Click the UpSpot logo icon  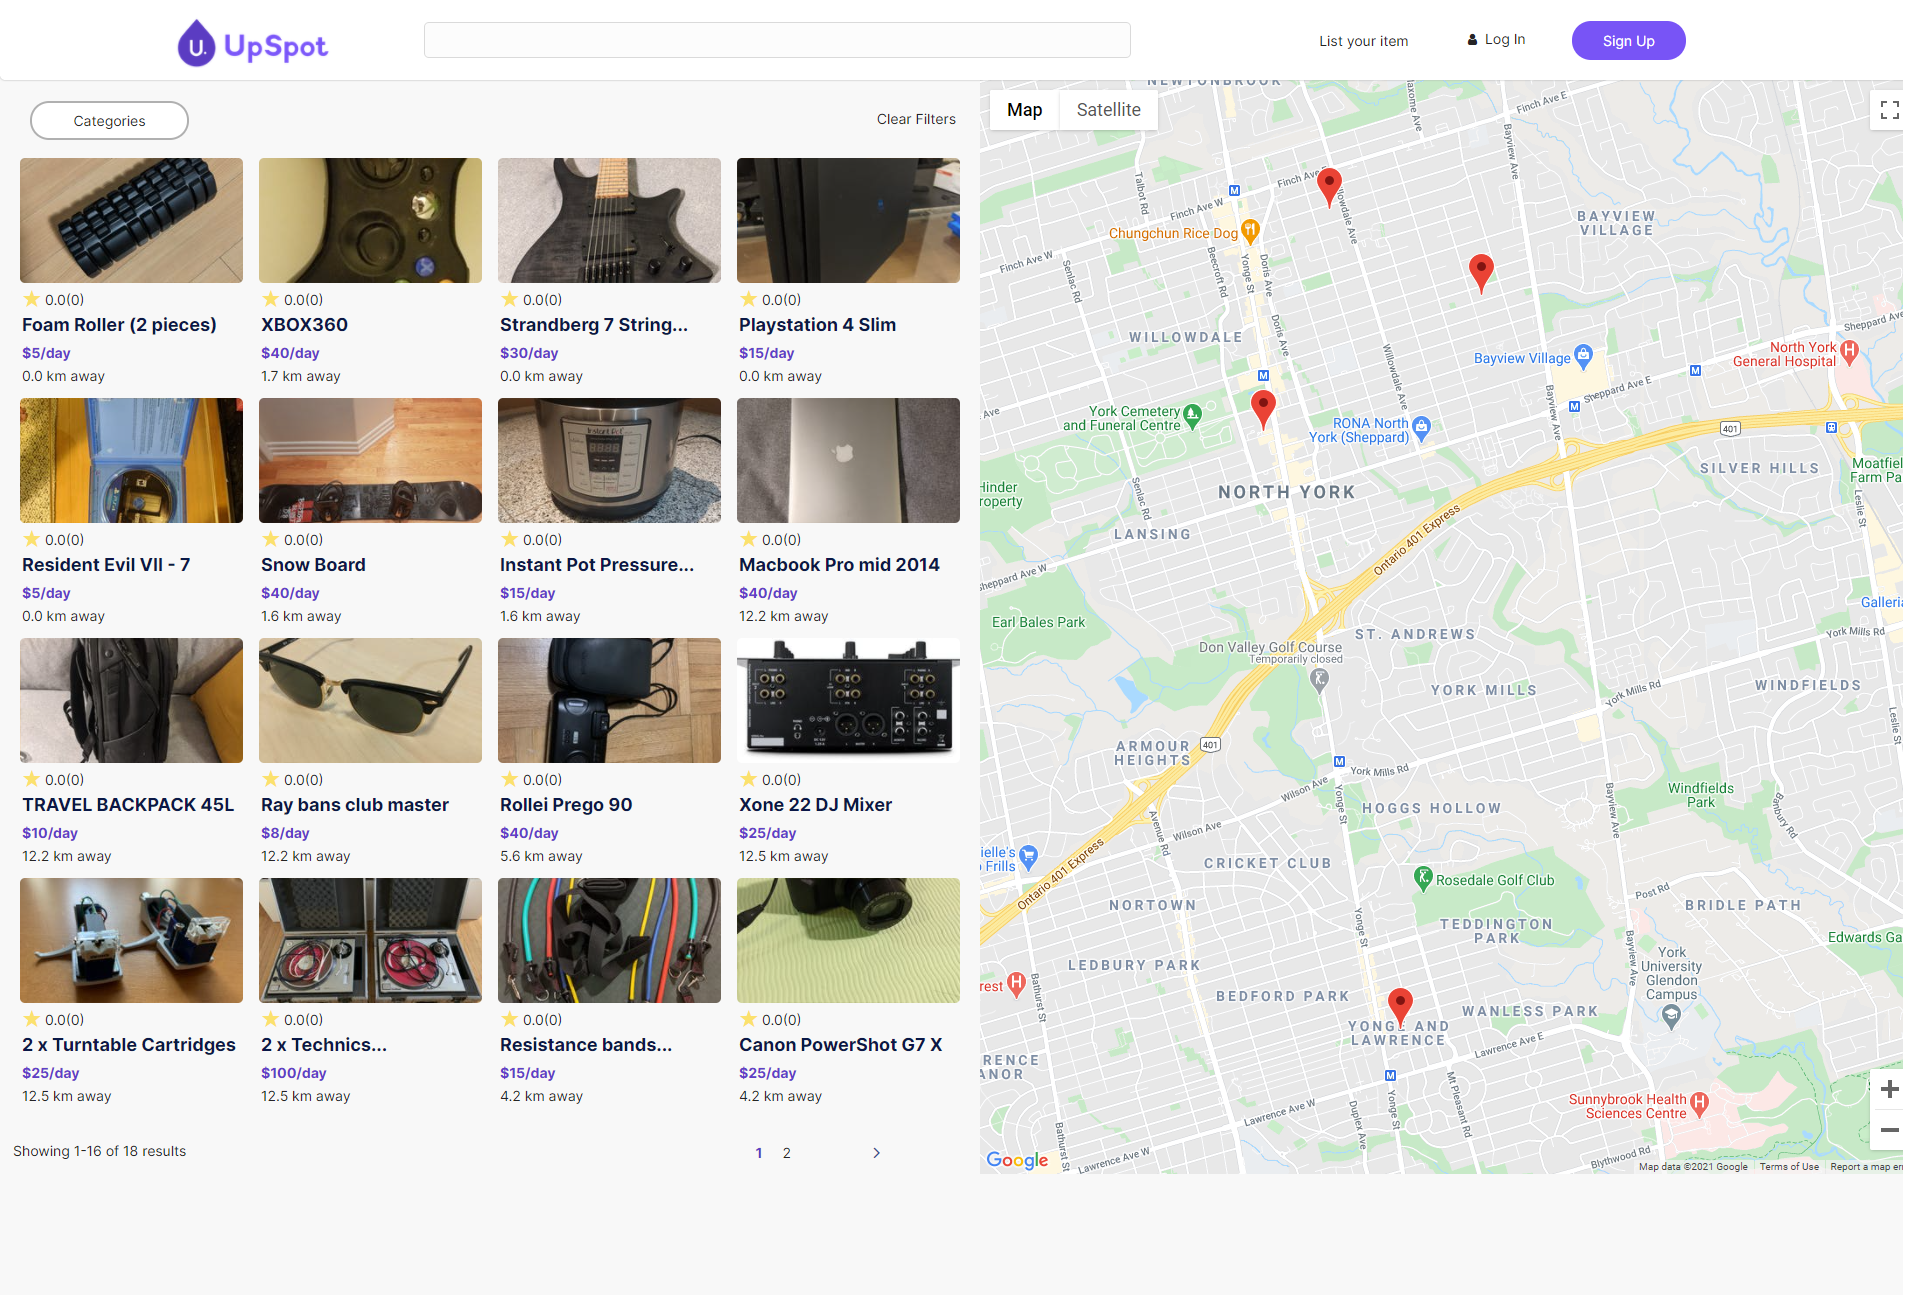tap(196, 44)
